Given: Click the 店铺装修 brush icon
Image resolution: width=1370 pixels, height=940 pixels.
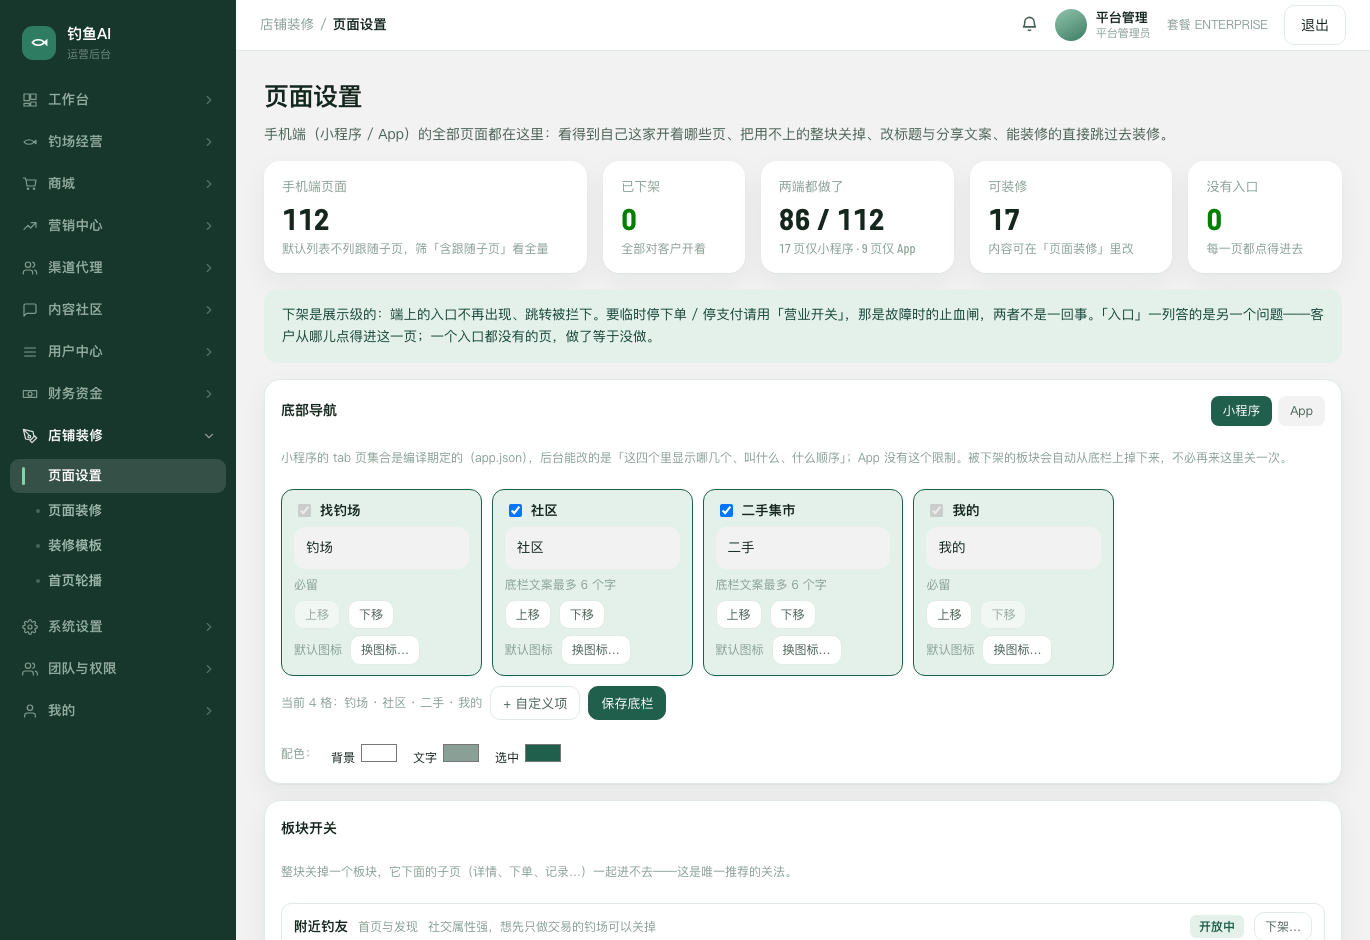Looking at the screenshot, I should coord(30,436).
